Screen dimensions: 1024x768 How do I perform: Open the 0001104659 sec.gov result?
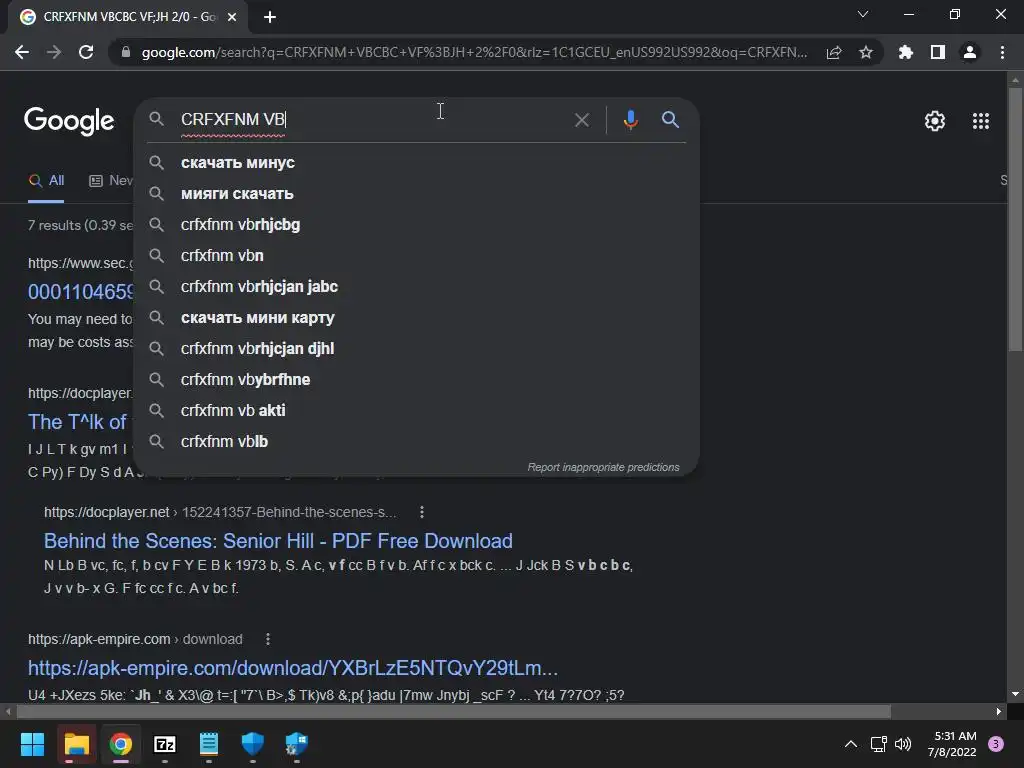[x=80, y=292]
